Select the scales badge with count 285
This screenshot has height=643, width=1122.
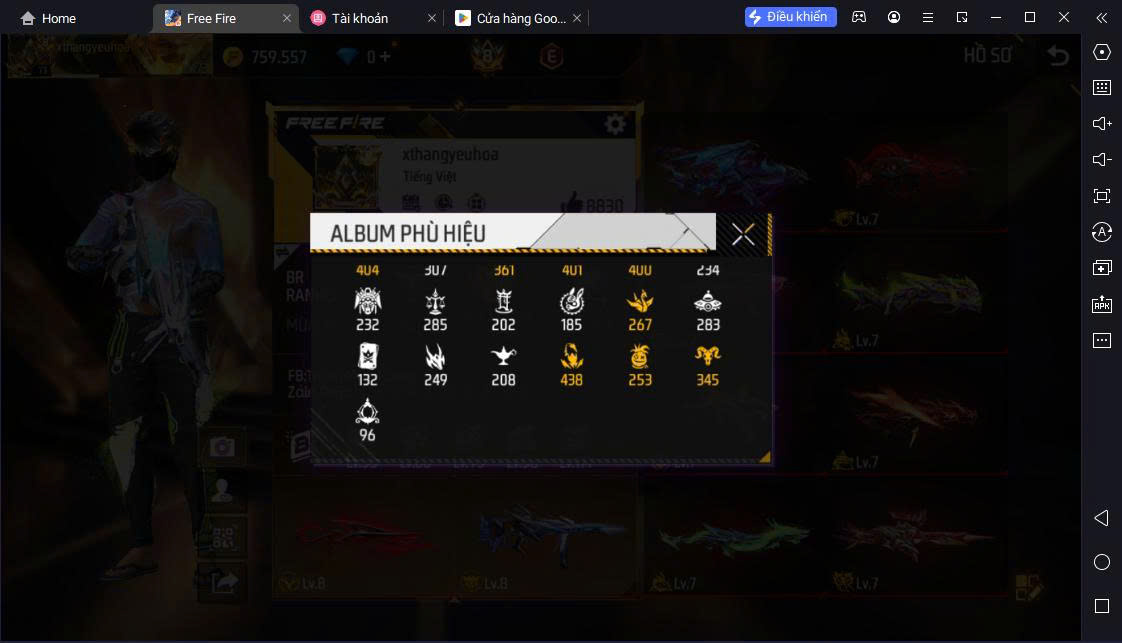435,301
